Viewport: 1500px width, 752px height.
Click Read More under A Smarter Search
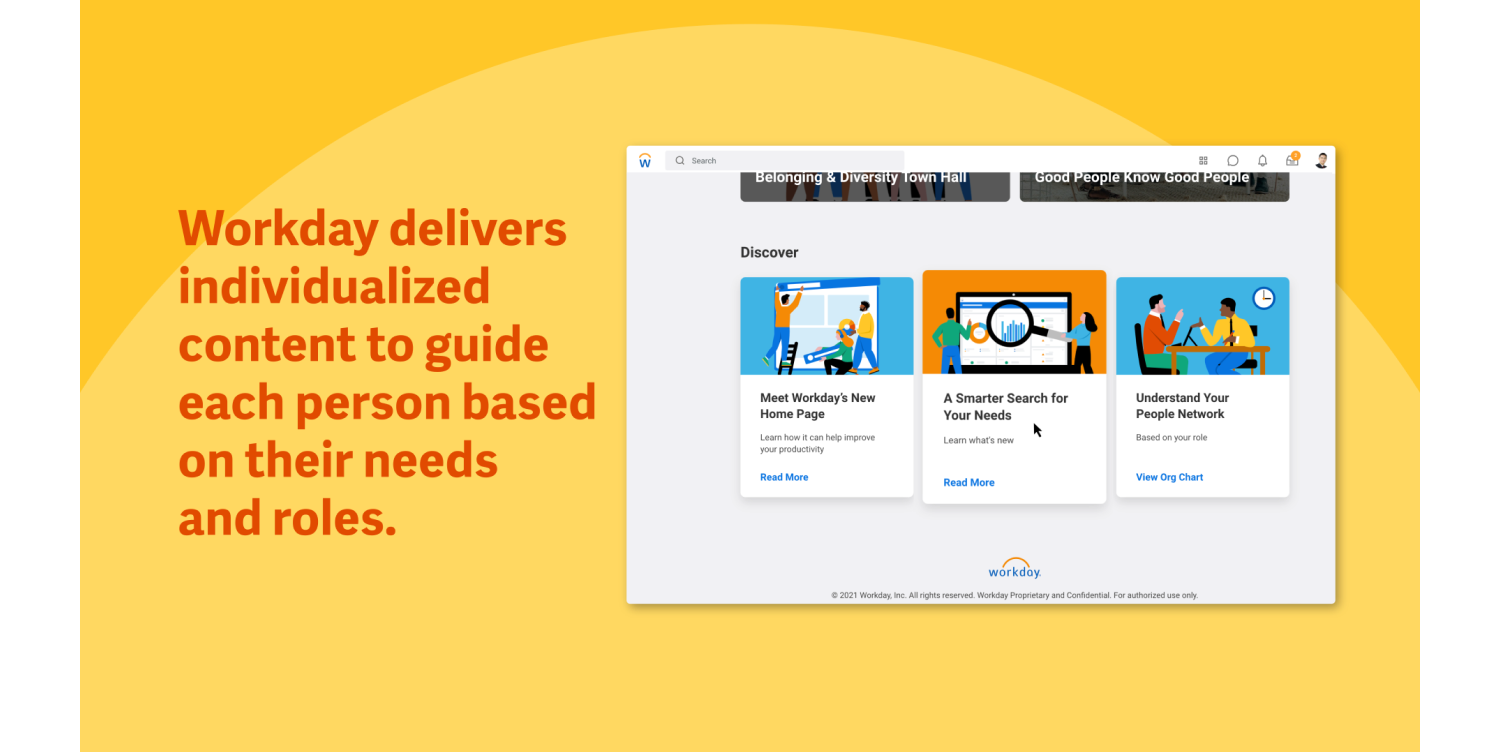pos(969,482)
